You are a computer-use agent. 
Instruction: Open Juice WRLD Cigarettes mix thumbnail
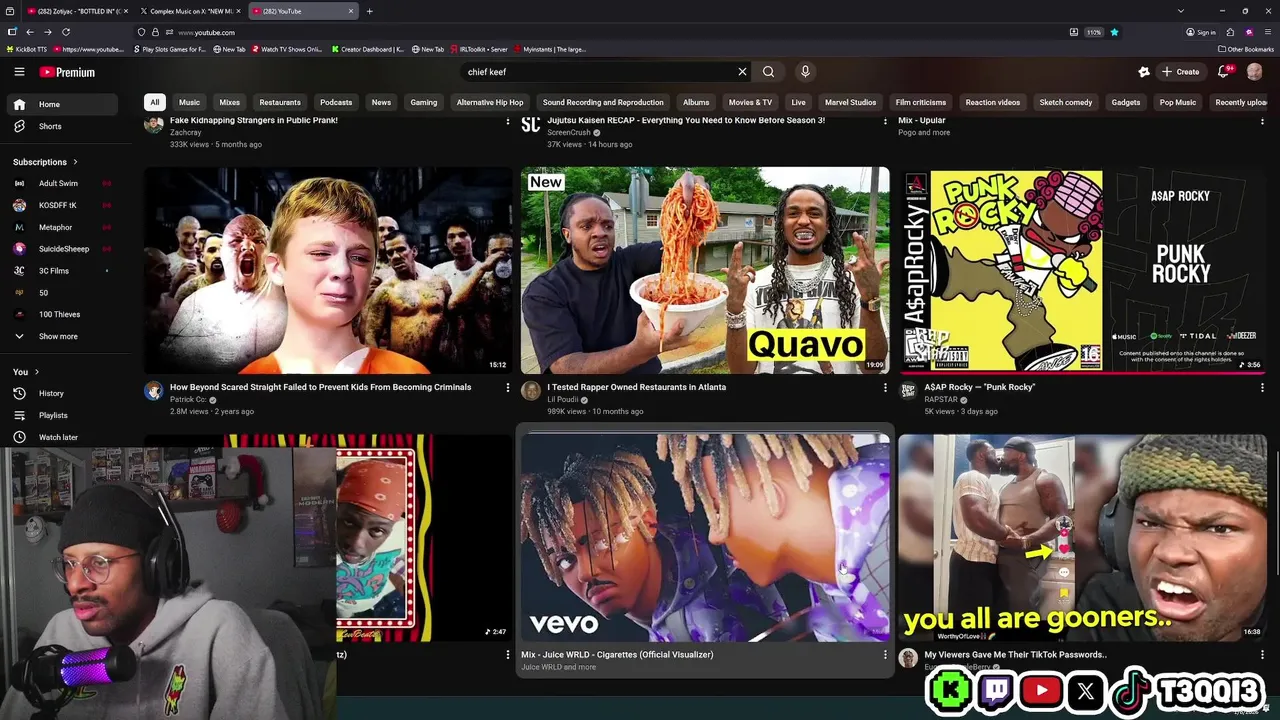[x=705, y=538]
